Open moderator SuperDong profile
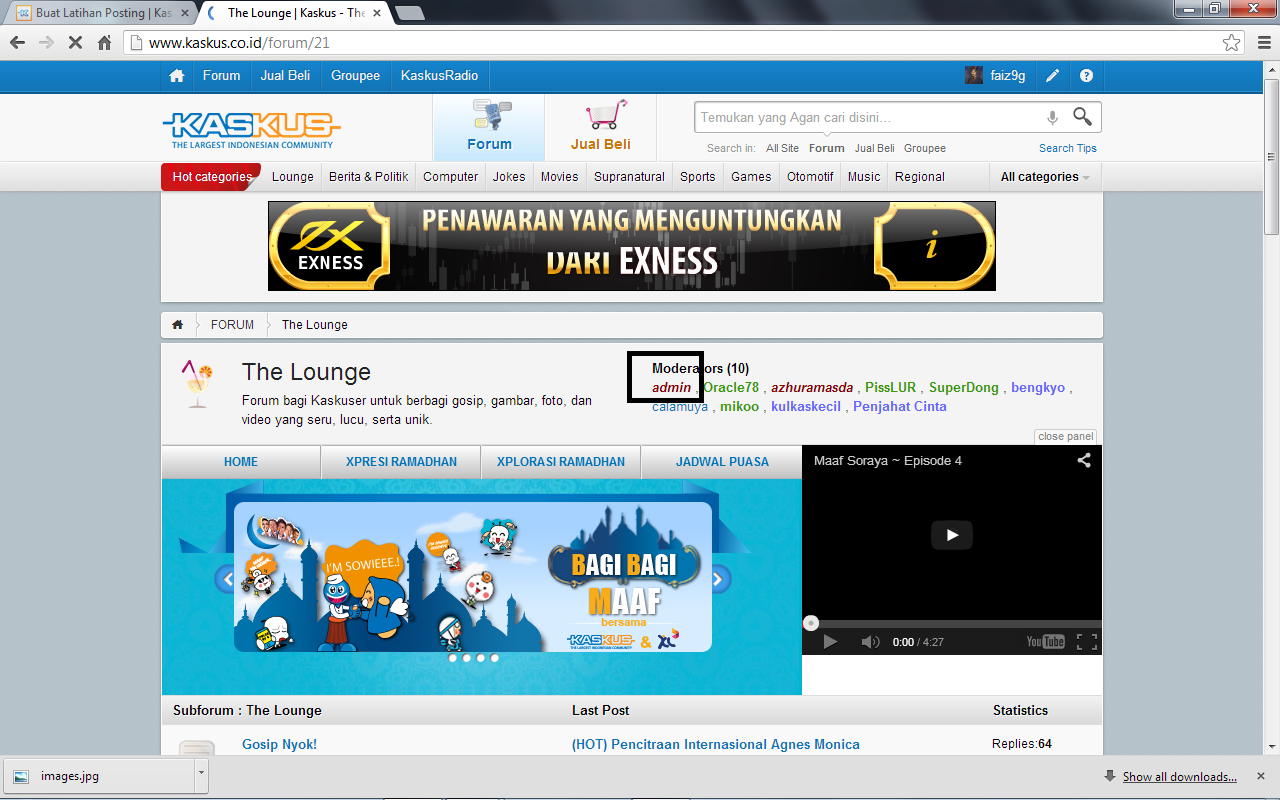1280x800 pixels. (x=963, y=388)
